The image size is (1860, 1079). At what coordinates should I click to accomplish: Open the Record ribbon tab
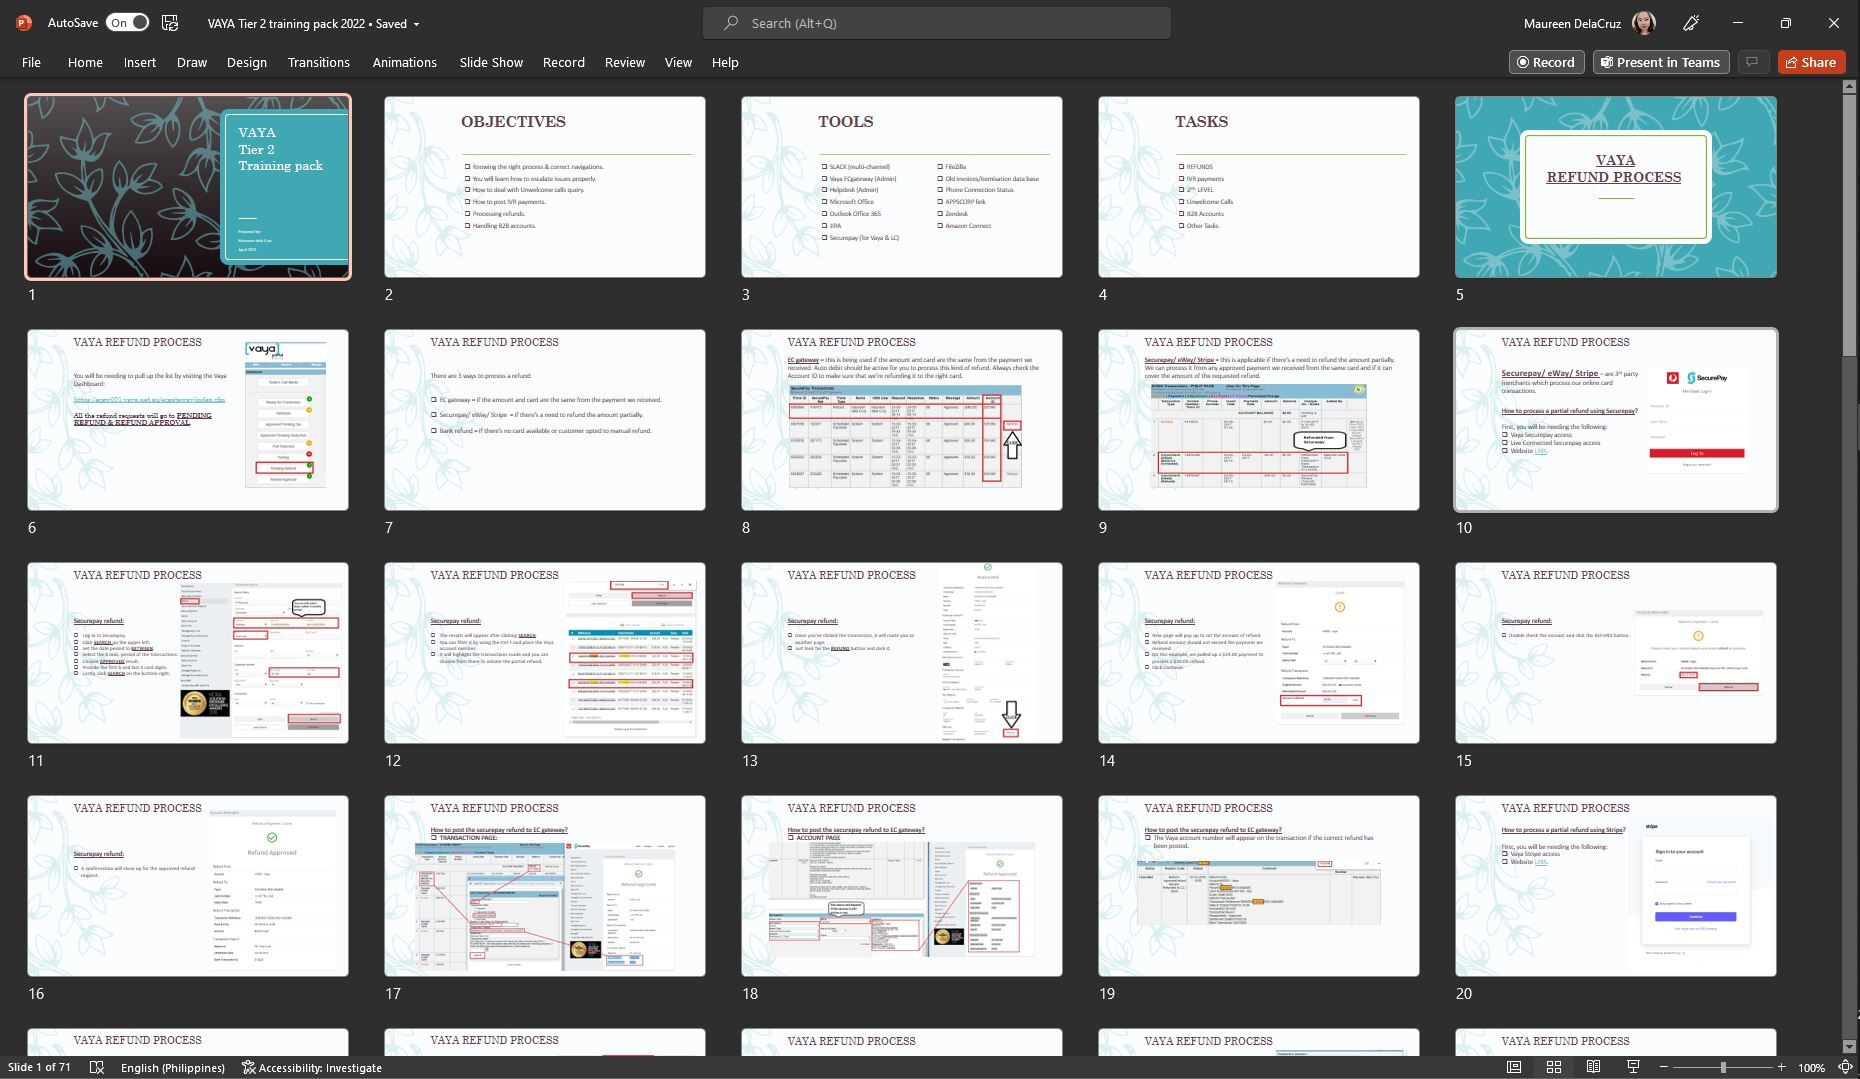click(564, 62)
